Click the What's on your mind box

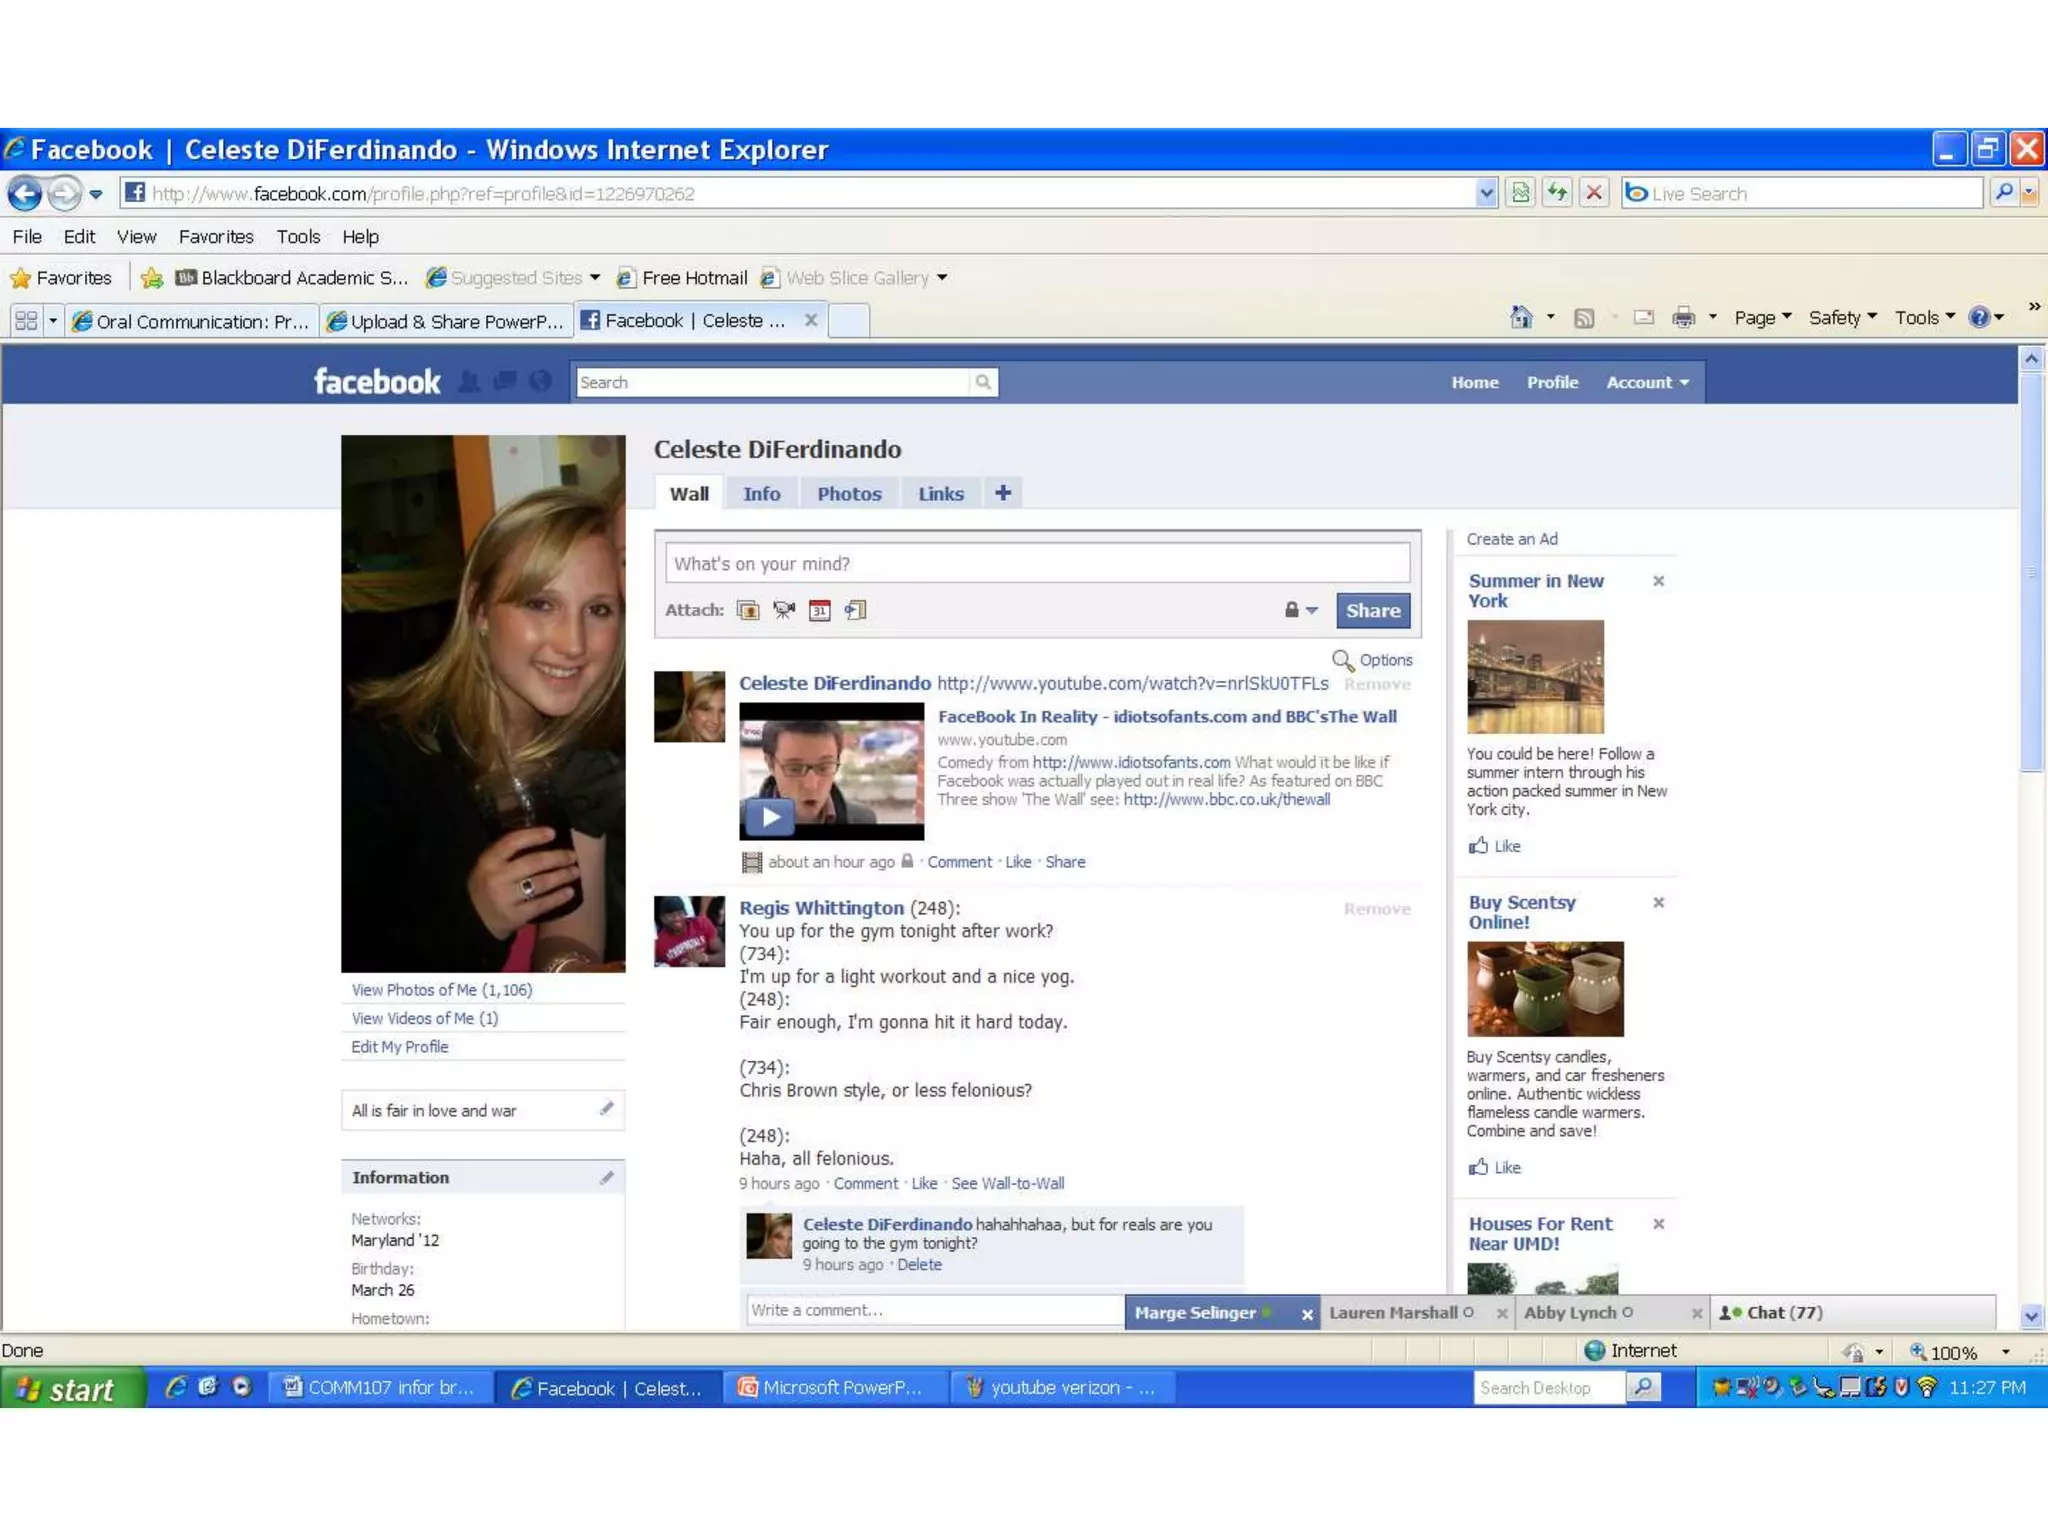click(x=1037, y=564)
